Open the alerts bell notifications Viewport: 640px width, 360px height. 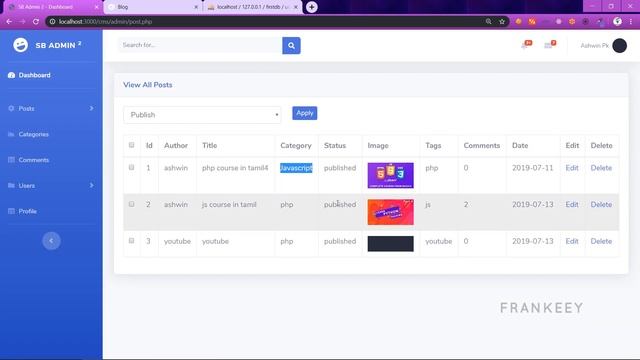point(526,45)
